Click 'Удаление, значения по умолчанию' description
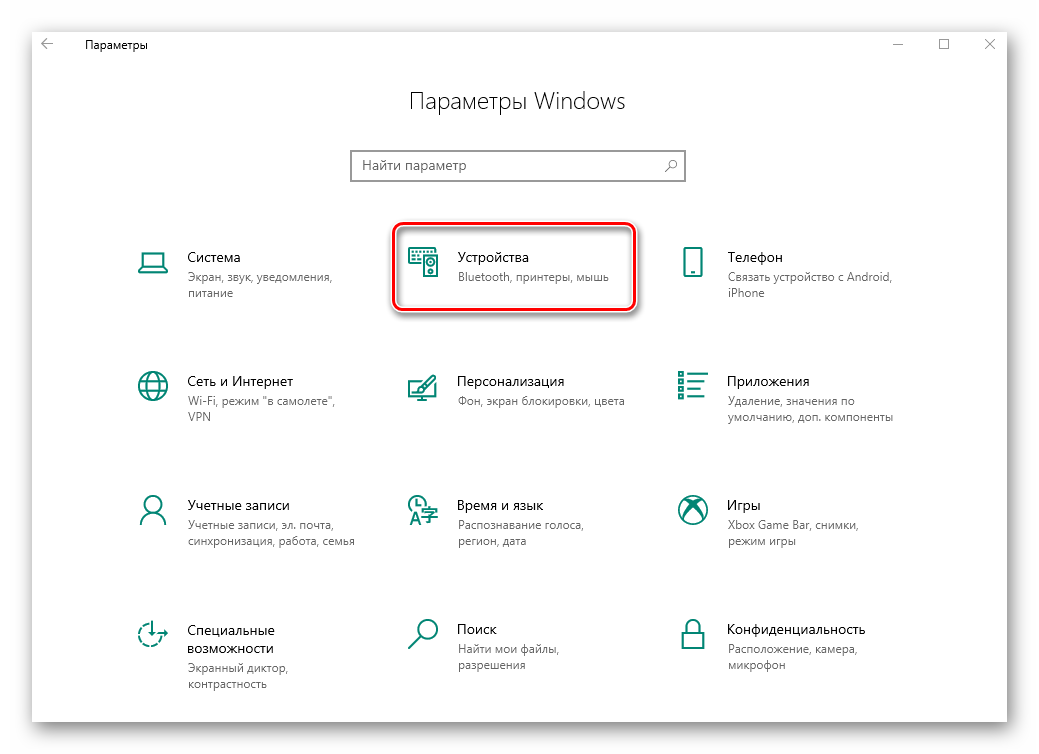The image size is (1039, 754). (x=810, y=409)
